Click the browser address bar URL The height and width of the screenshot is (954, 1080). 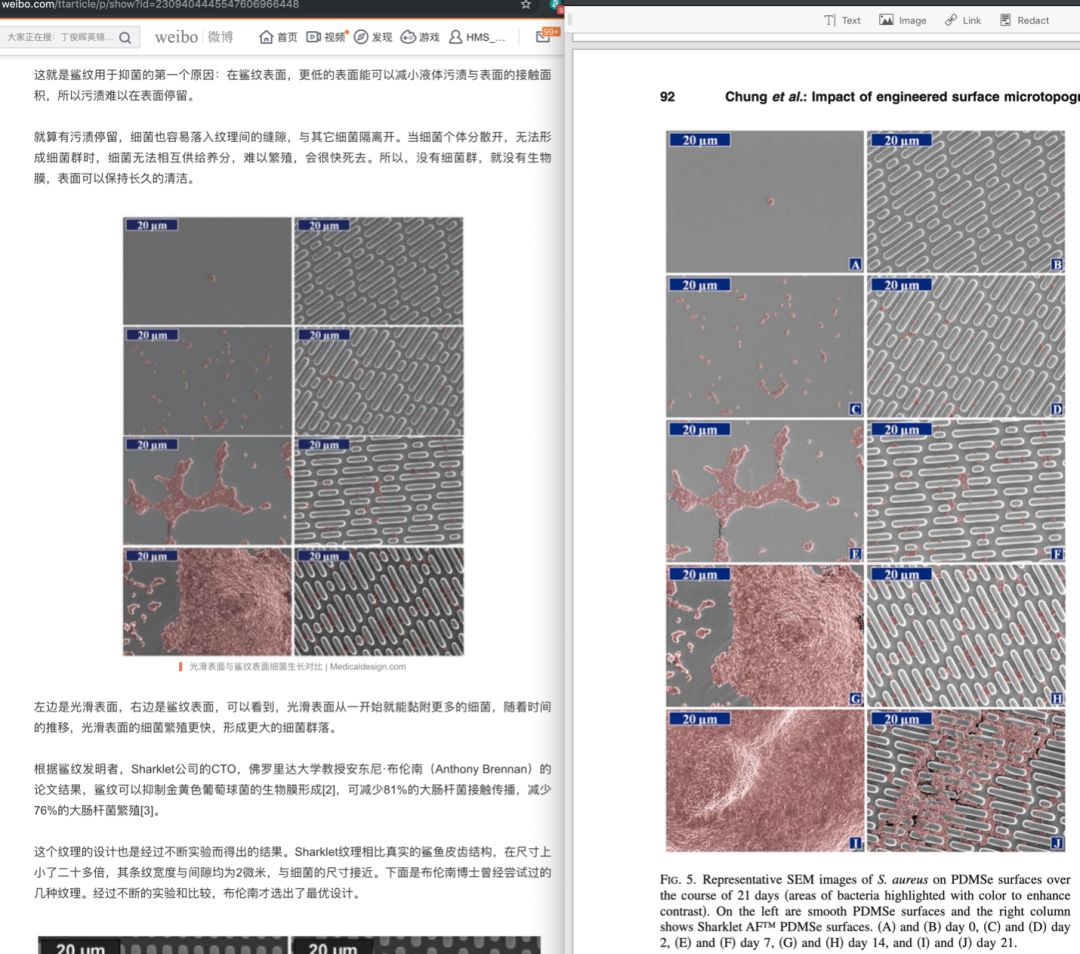click(150, 5)
